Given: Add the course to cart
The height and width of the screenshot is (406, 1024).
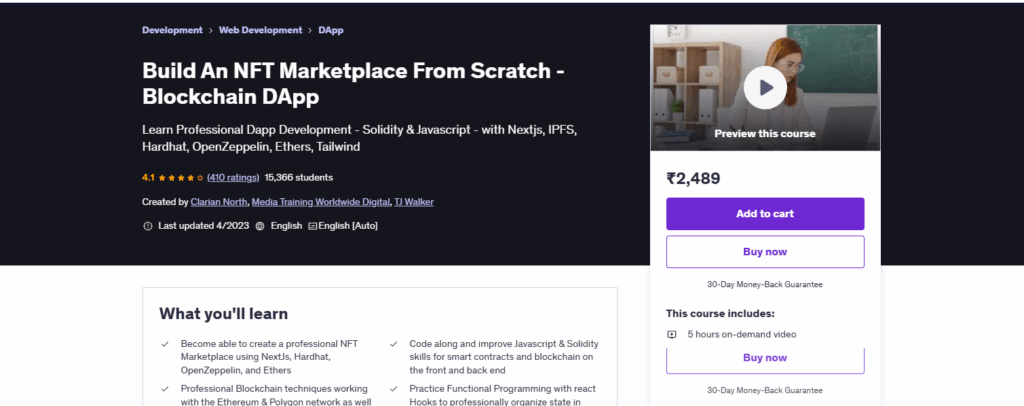Looking at the screenshot, I should 765,214.
